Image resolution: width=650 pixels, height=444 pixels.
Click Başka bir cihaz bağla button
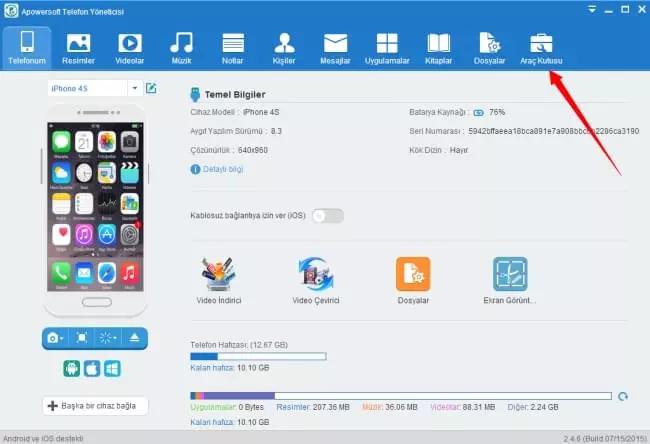coord(95,406)
